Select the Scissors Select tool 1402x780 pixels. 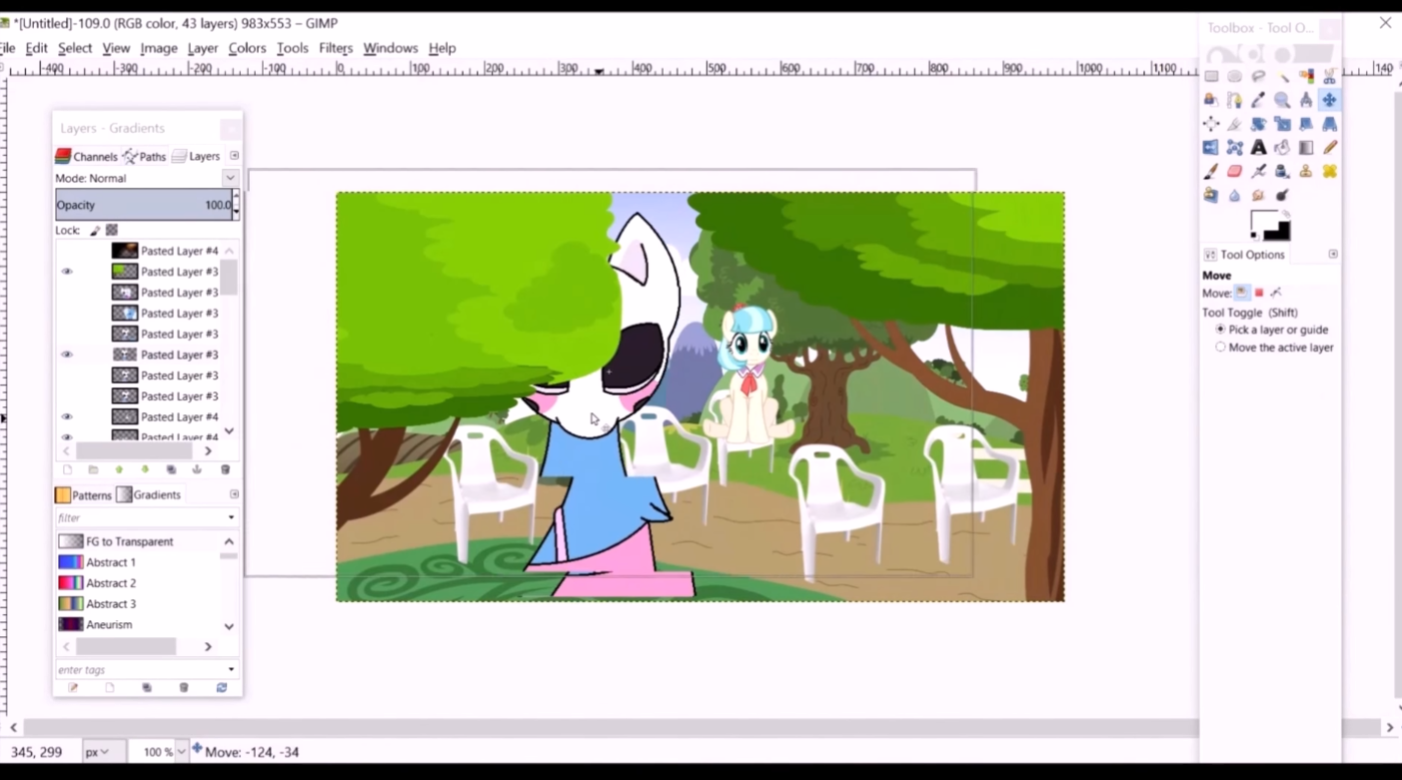coord(1329,76)
